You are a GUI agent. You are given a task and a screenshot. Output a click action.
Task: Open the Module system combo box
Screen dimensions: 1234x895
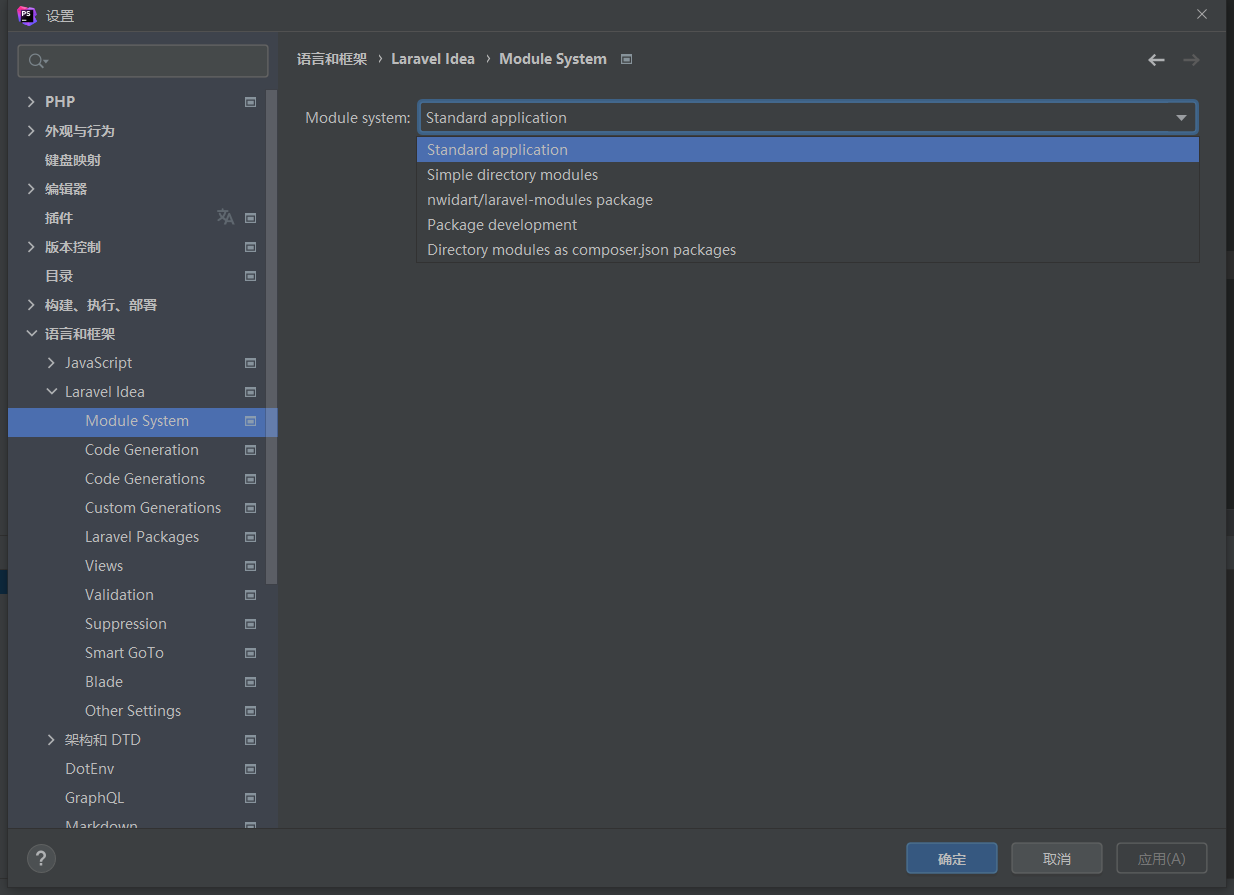[807, 118]
